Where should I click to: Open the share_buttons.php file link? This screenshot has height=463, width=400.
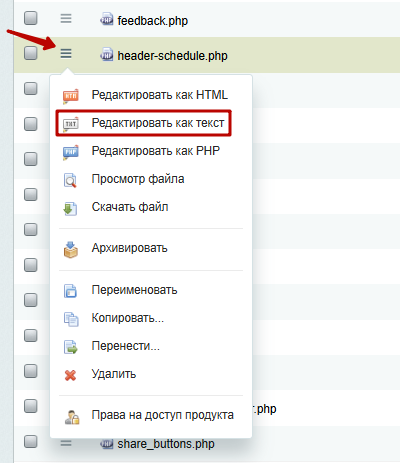[x=166, y=444]
